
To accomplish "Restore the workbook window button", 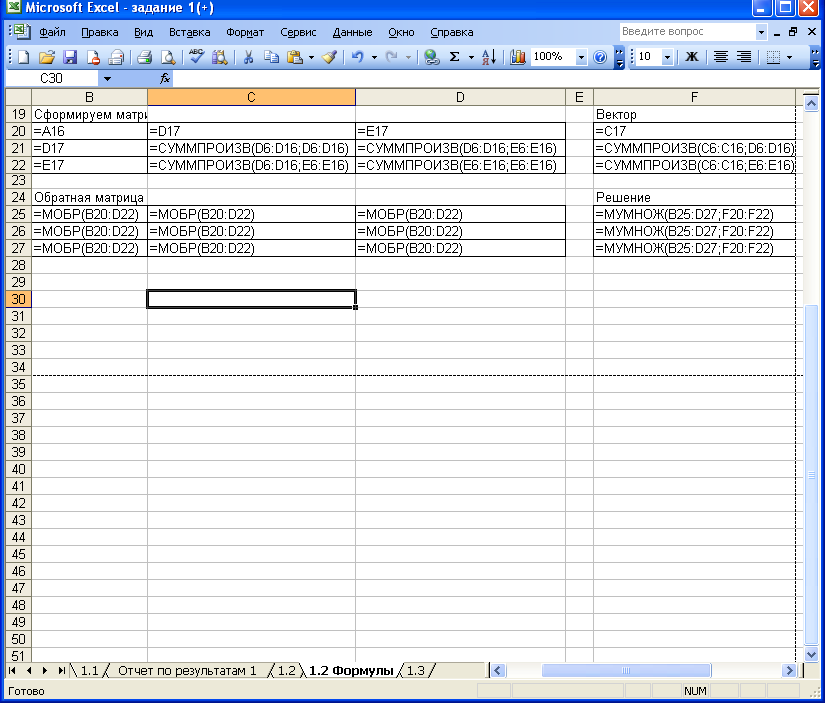I will pos(793,32).
